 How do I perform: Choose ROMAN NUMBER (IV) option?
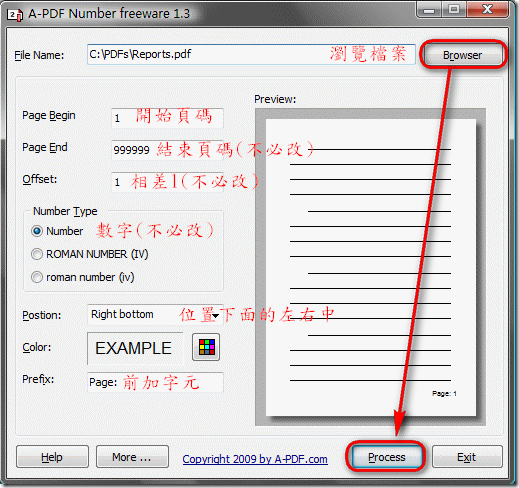pos(37,254)
